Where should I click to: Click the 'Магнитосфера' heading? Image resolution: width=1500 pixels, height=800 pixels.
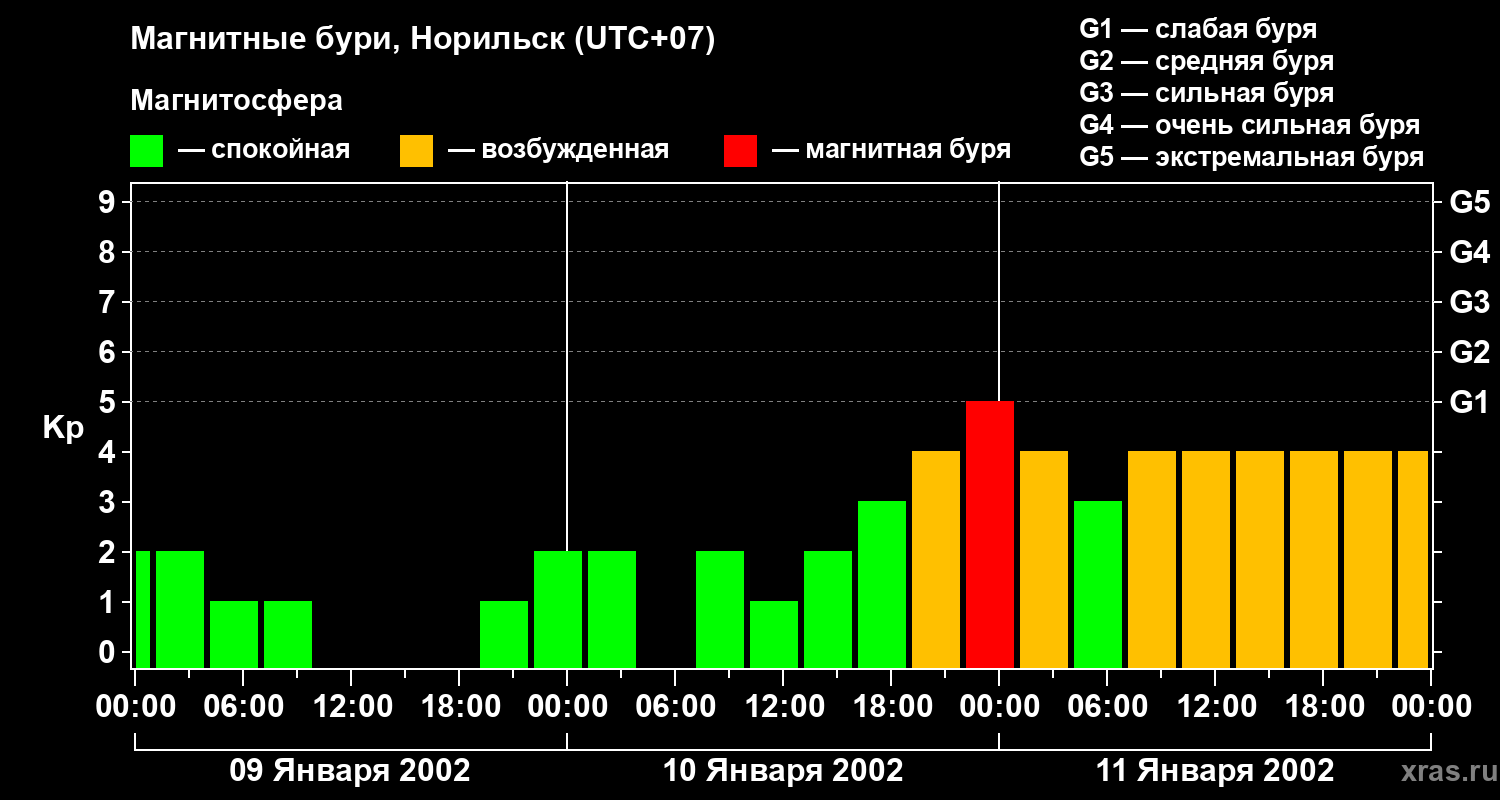click(x=237, y=101)
